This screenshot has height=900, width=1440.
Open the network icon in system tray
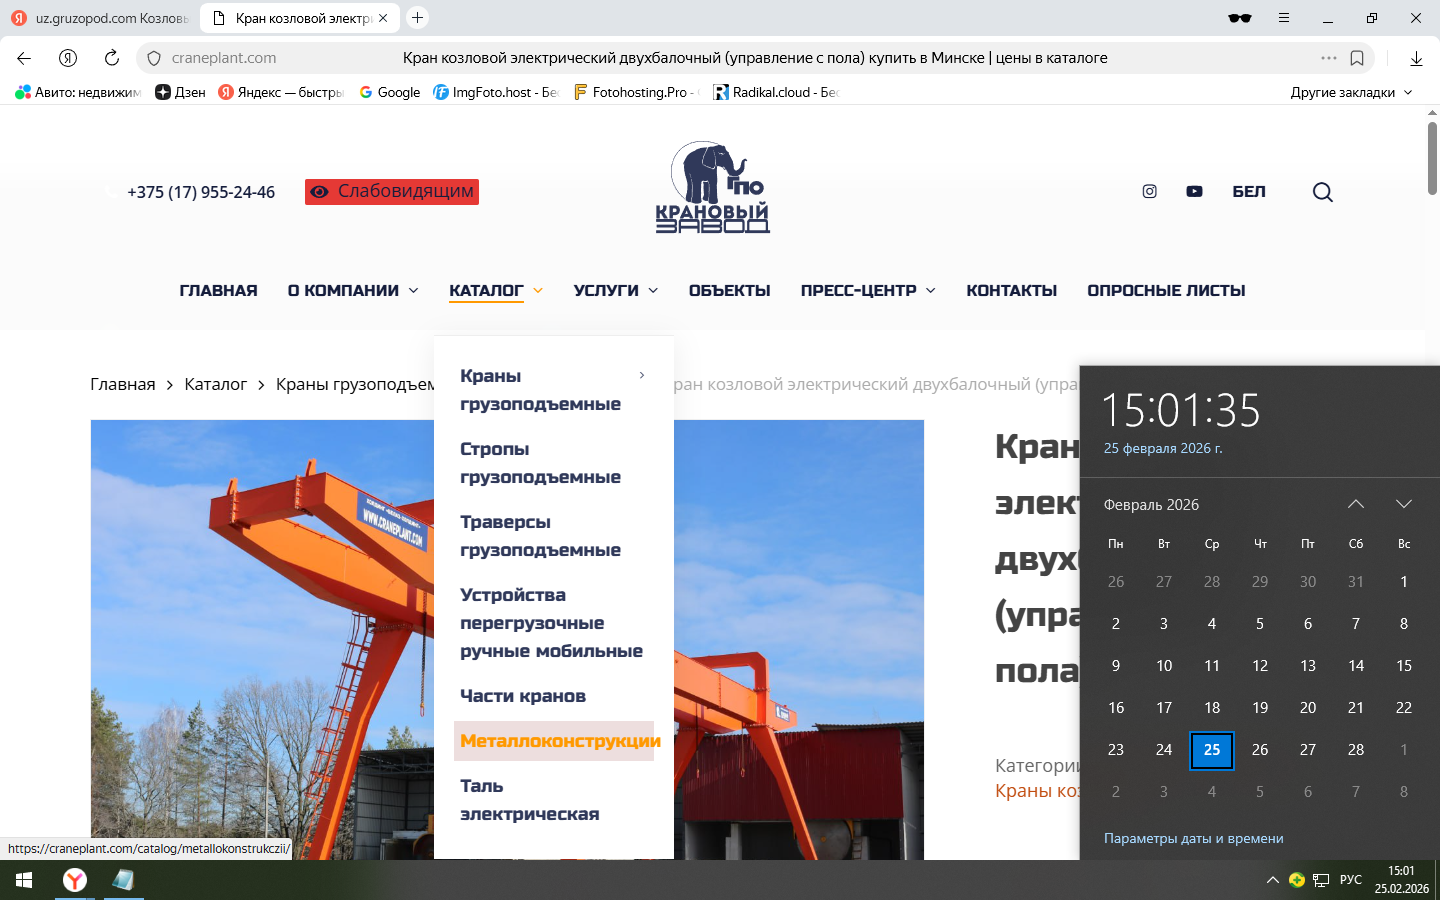pyautogui.click(x=1321, y=880)
